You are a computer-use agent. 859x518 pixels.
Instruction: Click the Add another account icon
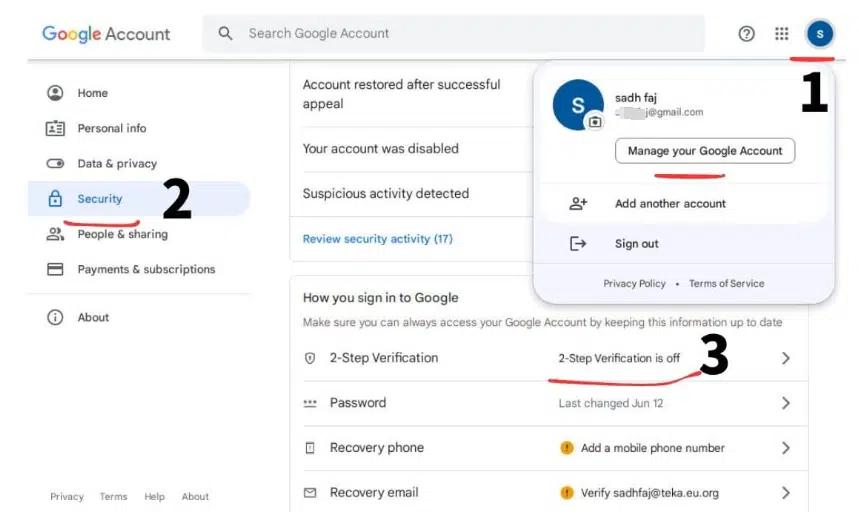[x=578, y=204]
